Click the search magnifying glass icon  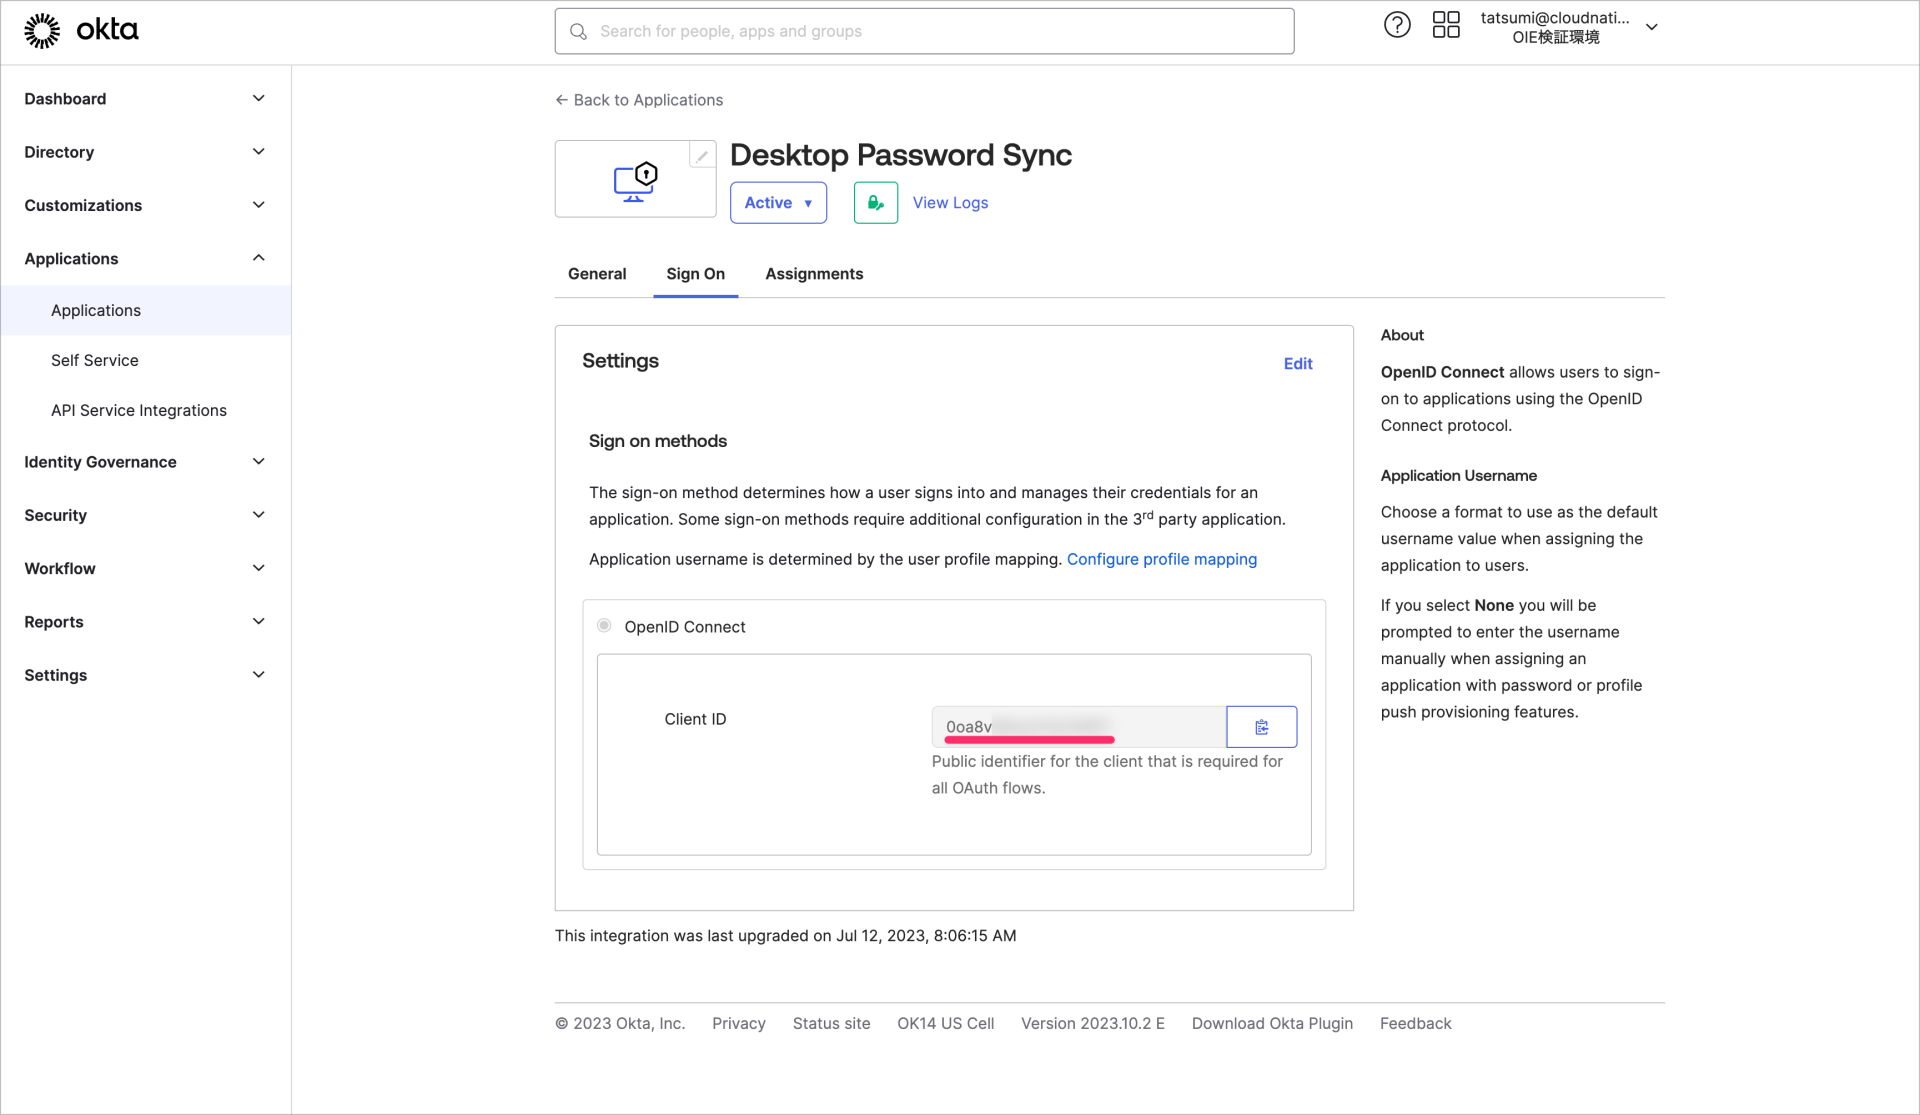[578, 31]
